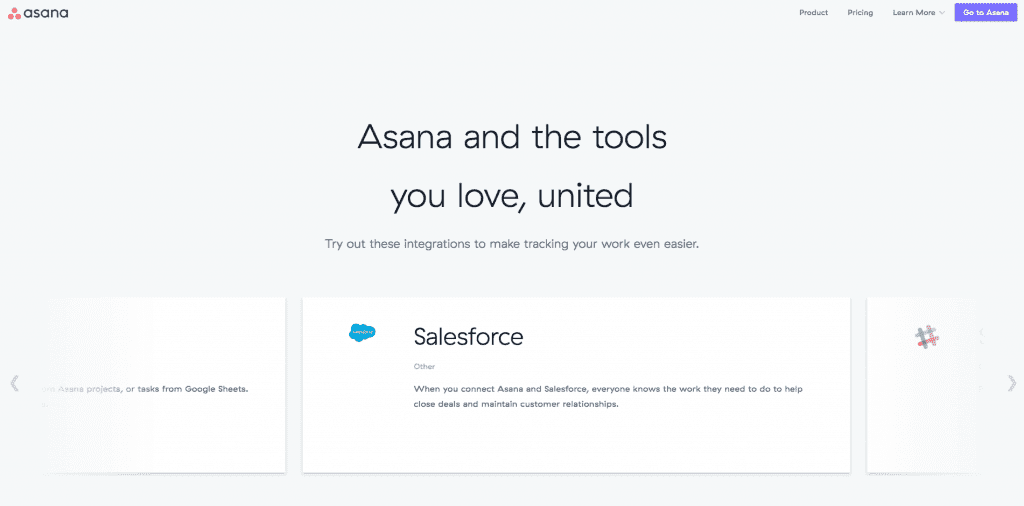1024x506 pixels.
Task: Click the Salesforce integration description text
Action: coord(608,396)
